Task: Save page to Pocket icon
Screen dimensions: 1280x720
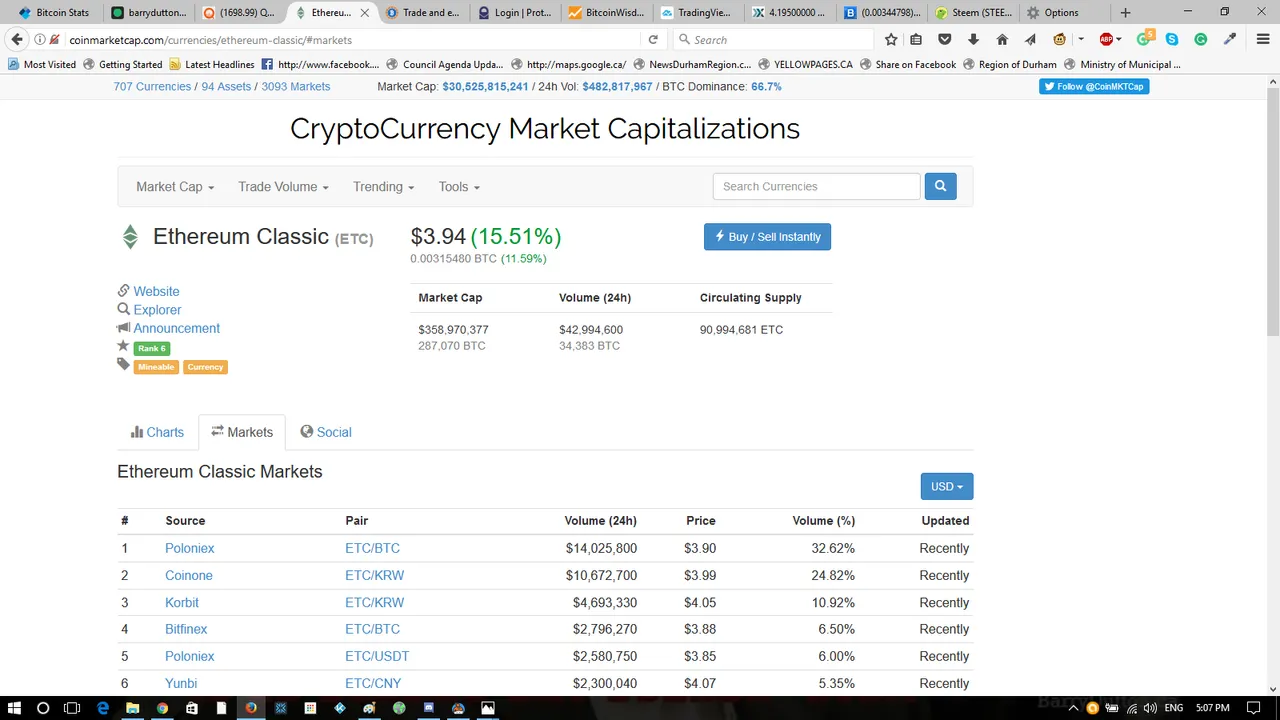Action: click(x=945, y=40)
